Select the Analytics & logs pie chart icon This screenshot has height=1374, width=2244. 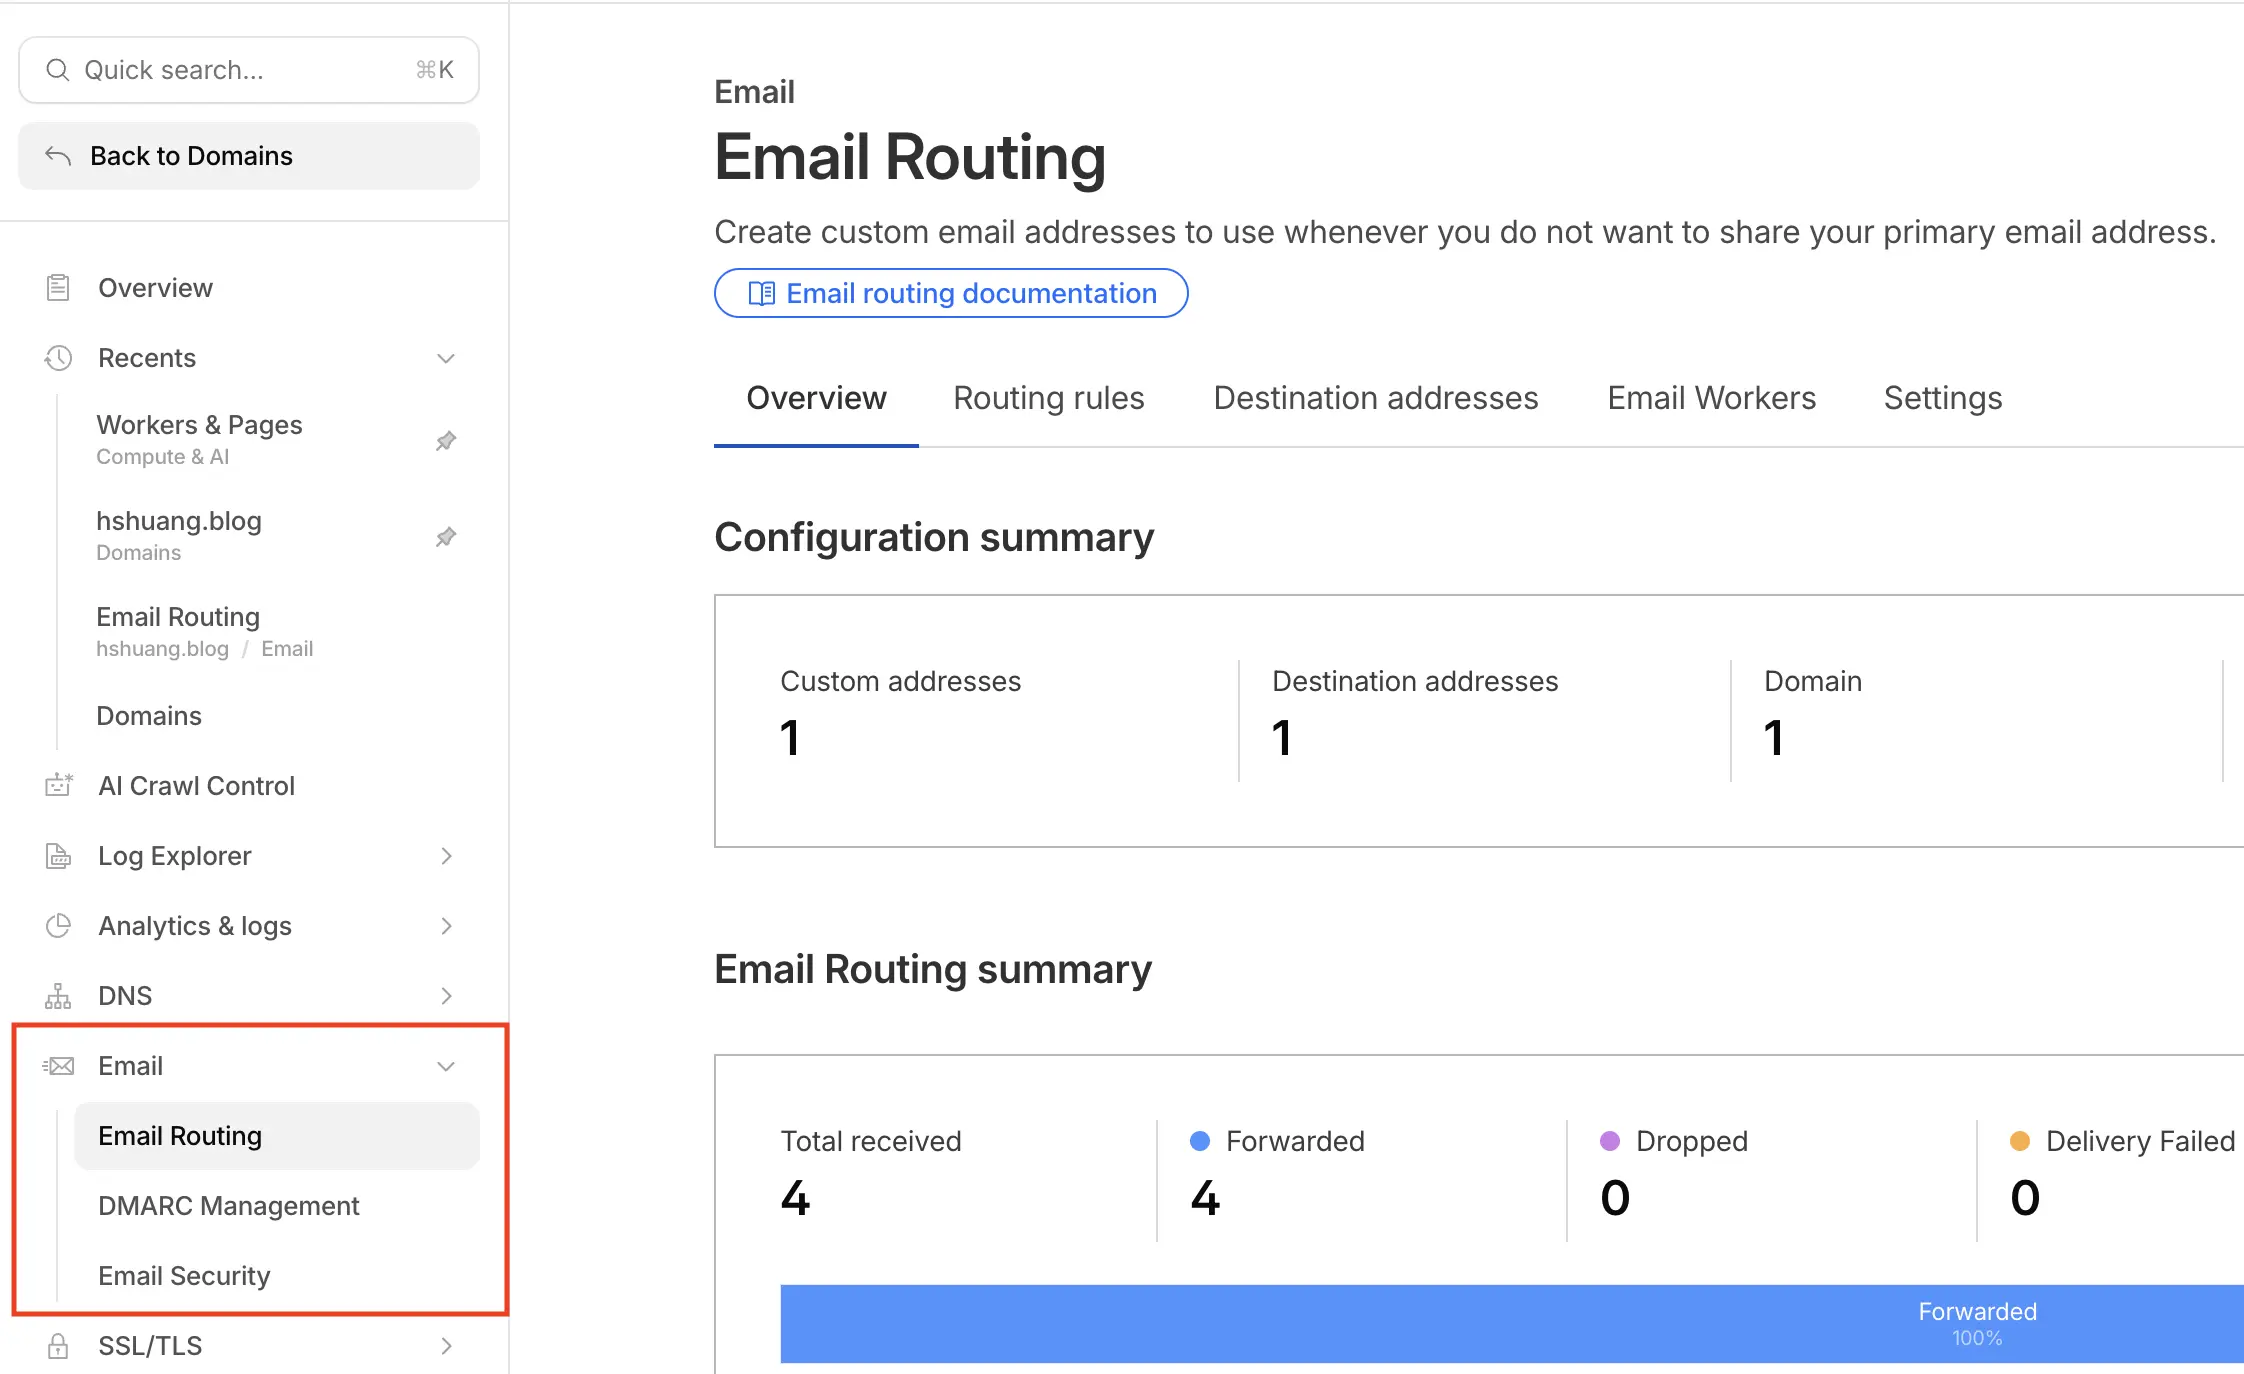[58, 926]
